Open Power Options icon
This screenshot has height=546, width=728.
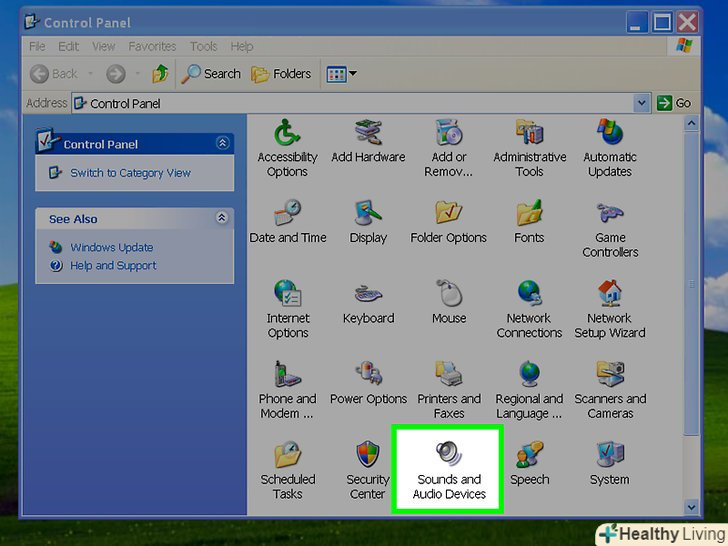point(368,383)
